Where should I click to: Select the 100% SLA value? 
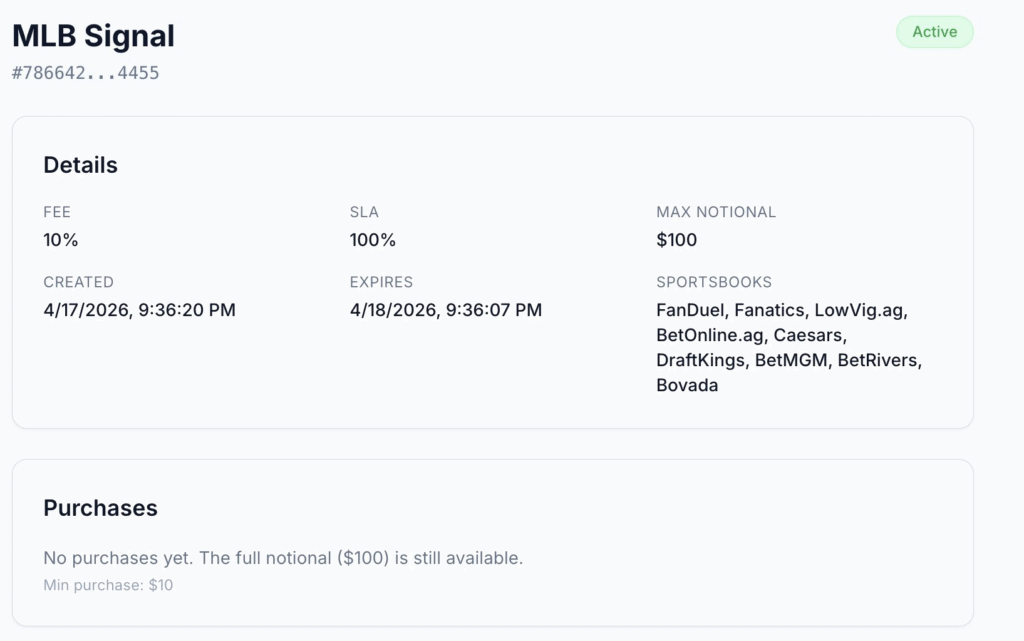point(373,240)
